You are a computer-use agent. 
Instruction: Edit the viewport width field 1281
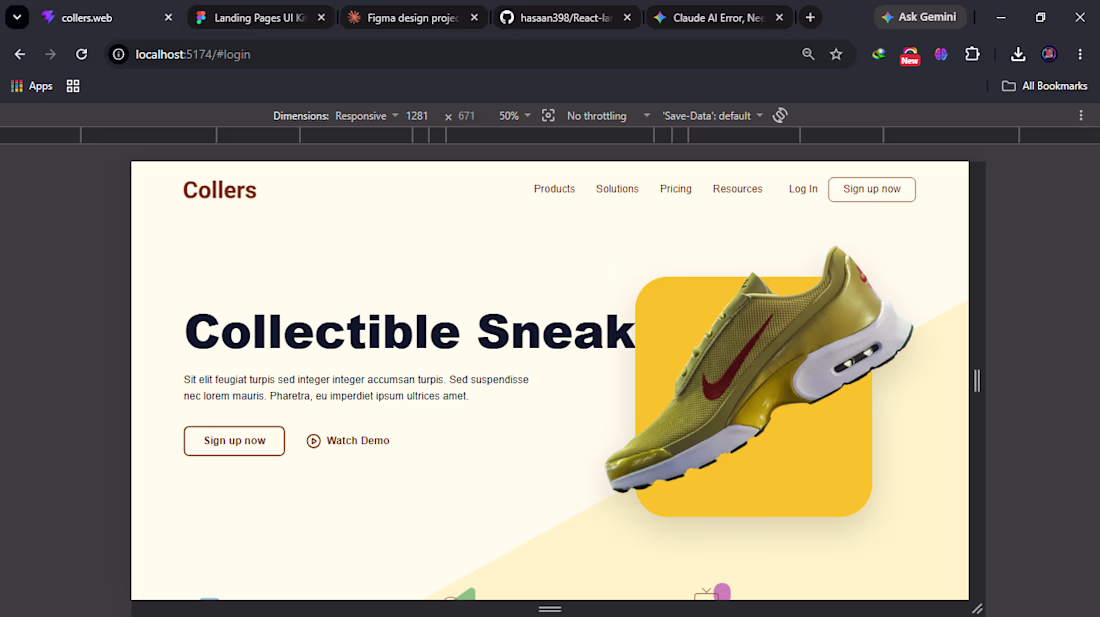417,116
